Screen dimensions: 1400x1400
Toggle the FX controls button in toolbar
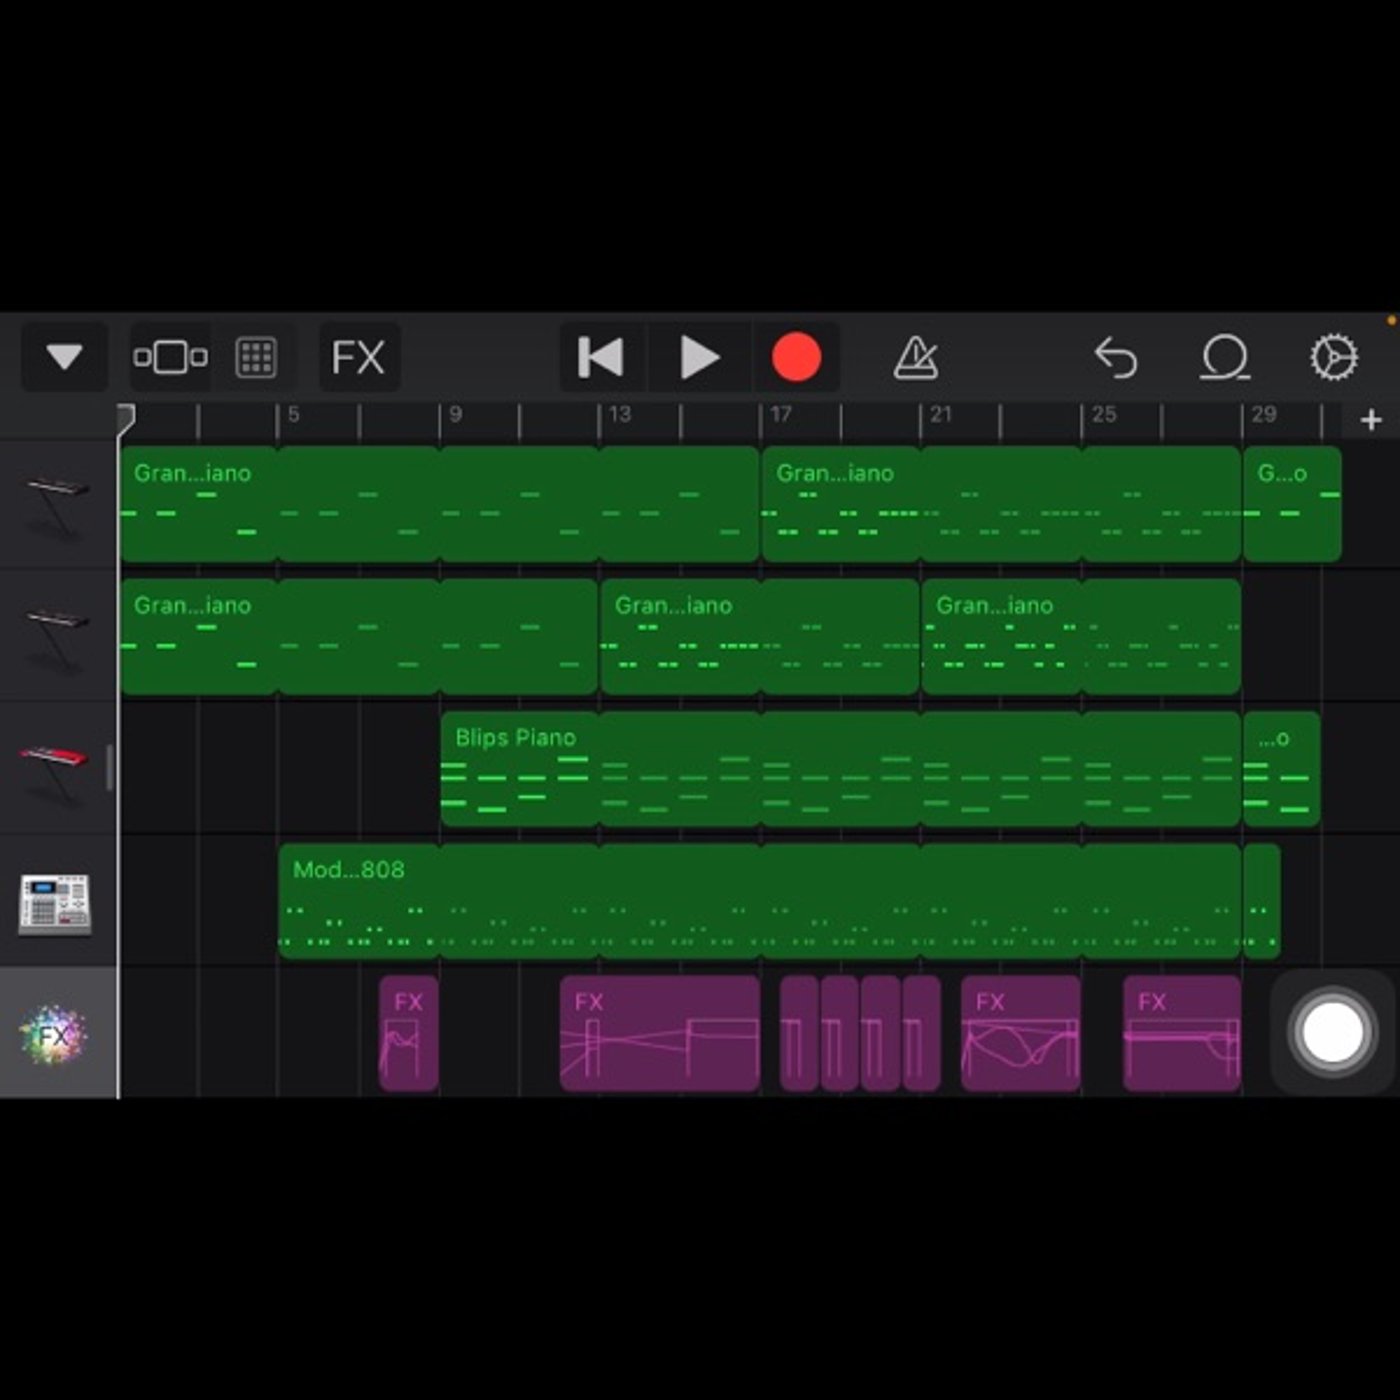[x=358, y=357]
